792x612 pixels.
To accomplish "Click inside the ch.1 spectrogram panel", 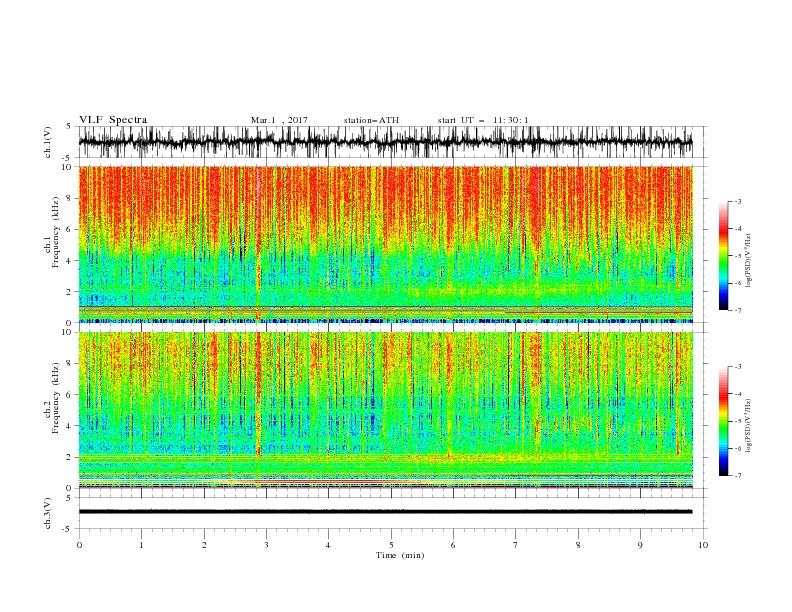I will [x=386, y=244].
